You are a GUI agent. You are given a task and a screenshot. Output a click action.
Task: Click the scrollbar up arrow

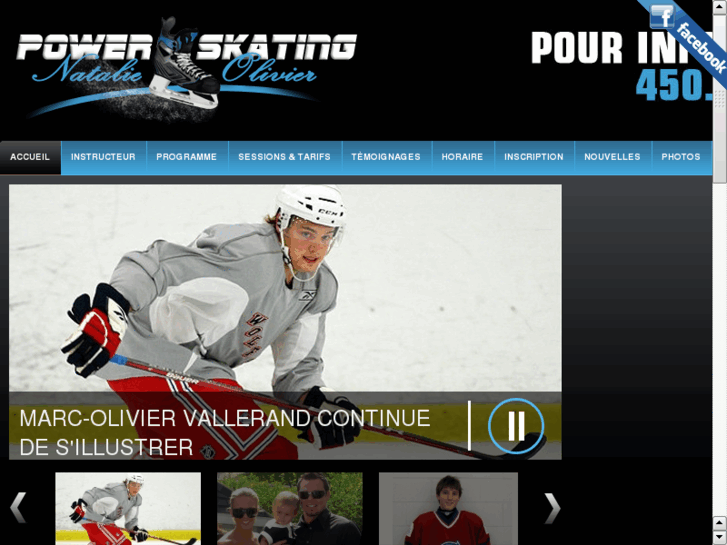[720, 6]
